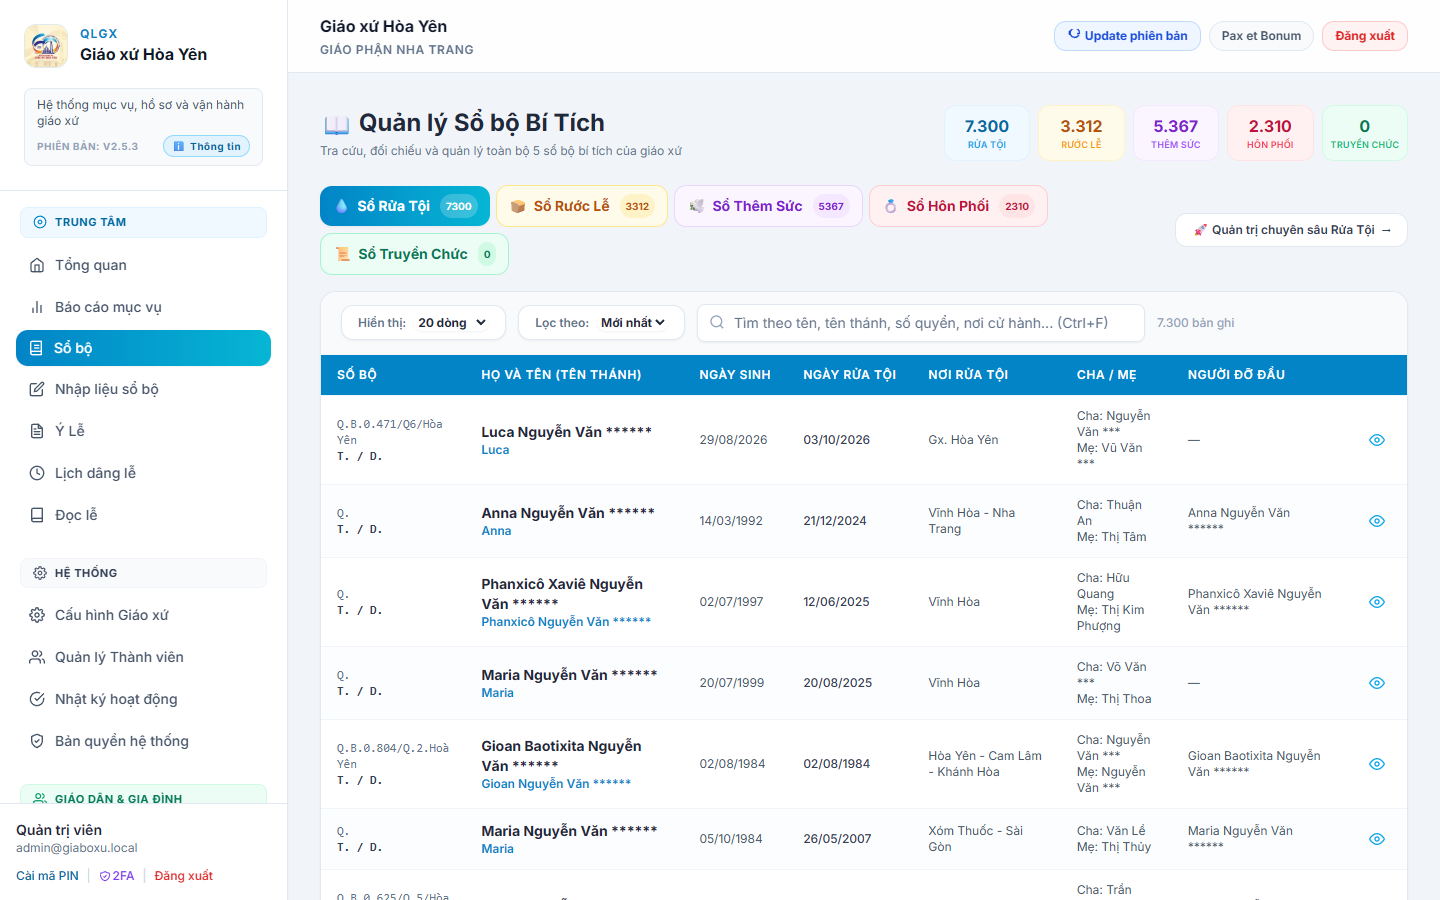
Task: Expand the GIÁO DÂN & GIA ĐÌNH section
Action: coord(143,794)
